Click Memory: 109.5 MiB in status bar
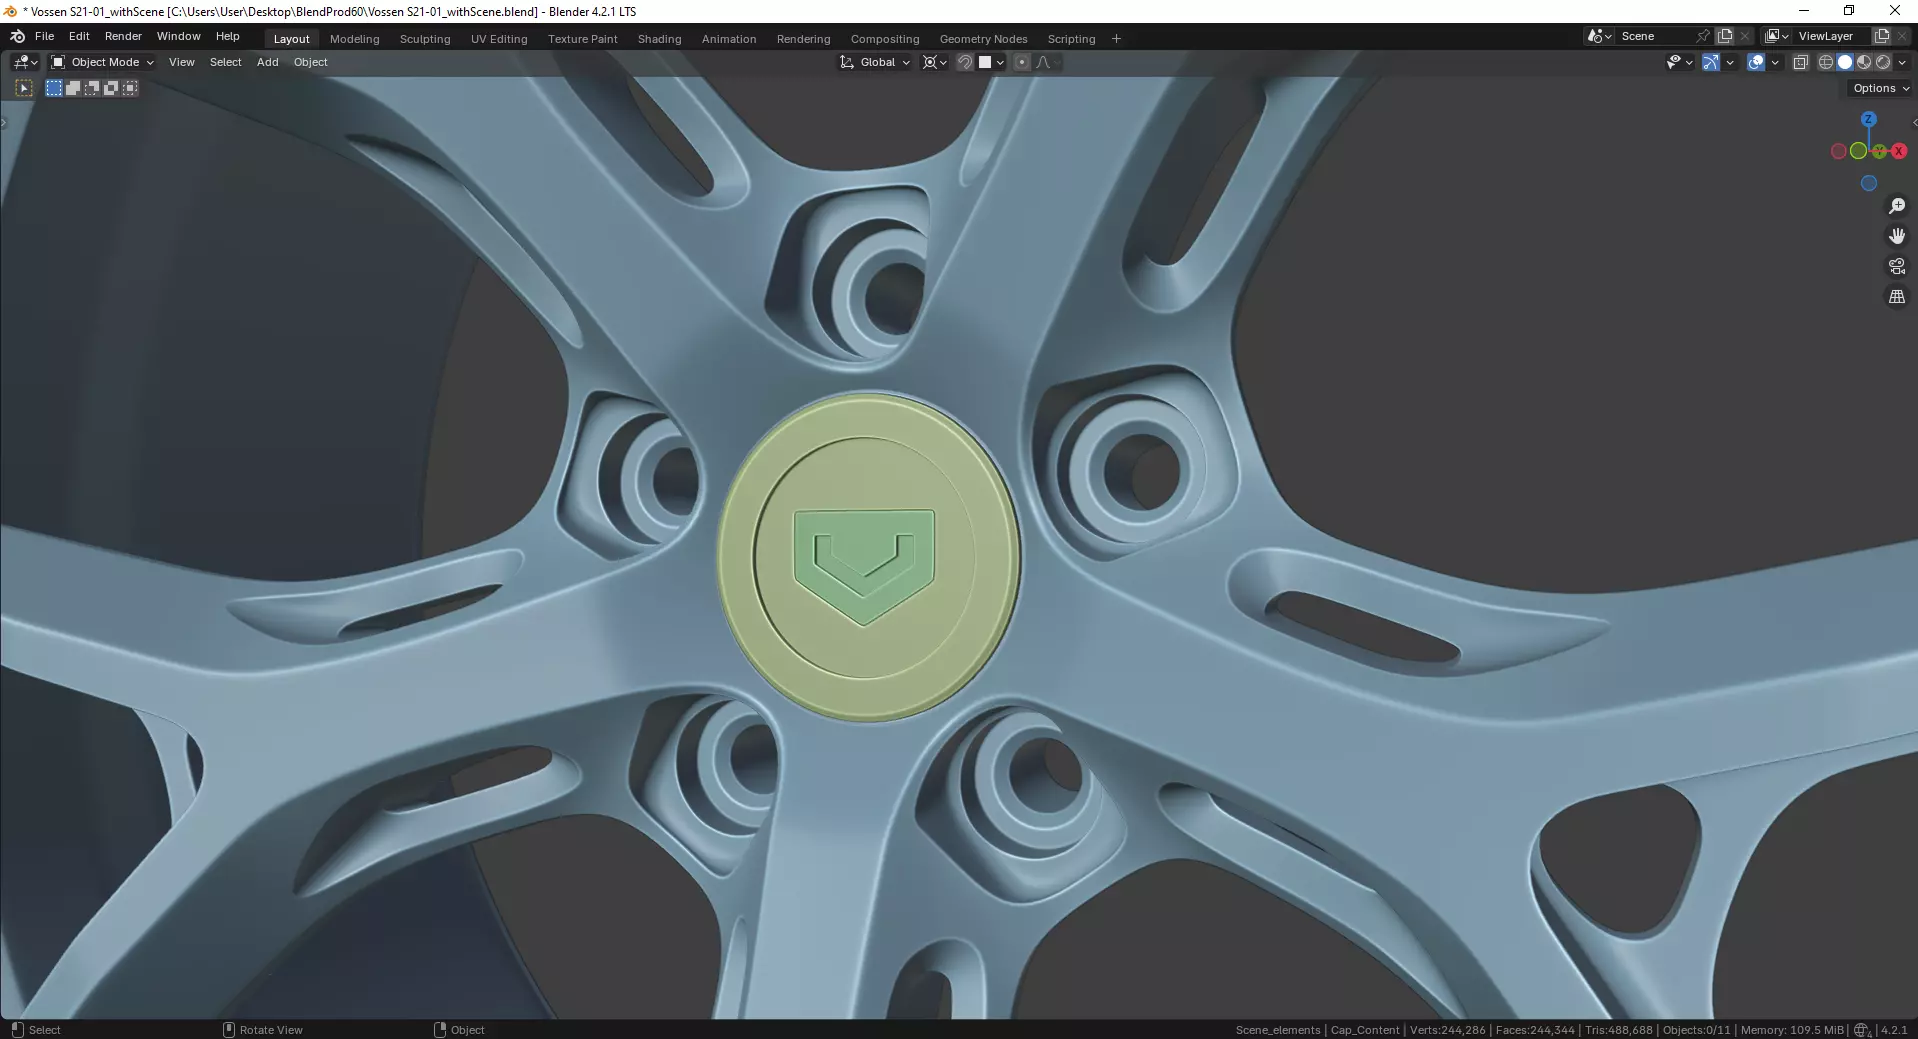Image resolution: width=1918 pixels, height=1039 pixels. tap(1792, 1030)
